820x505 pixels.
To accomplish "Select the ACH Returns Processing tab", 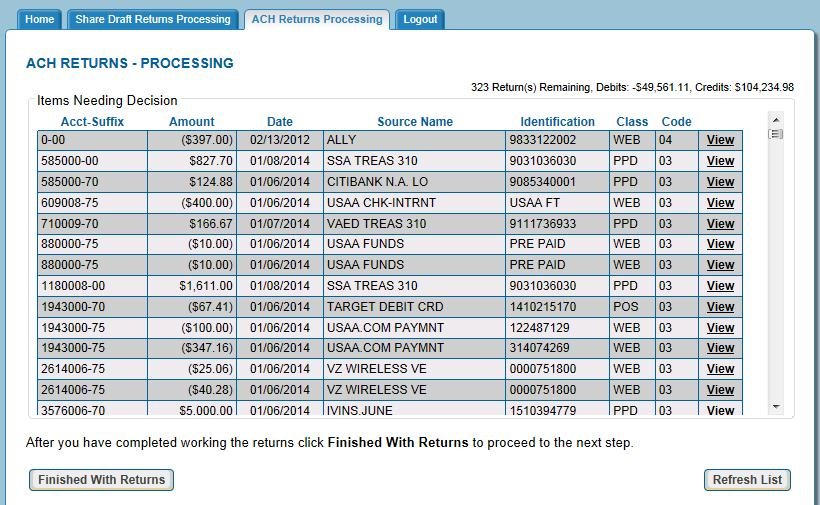I will (317, 19).
